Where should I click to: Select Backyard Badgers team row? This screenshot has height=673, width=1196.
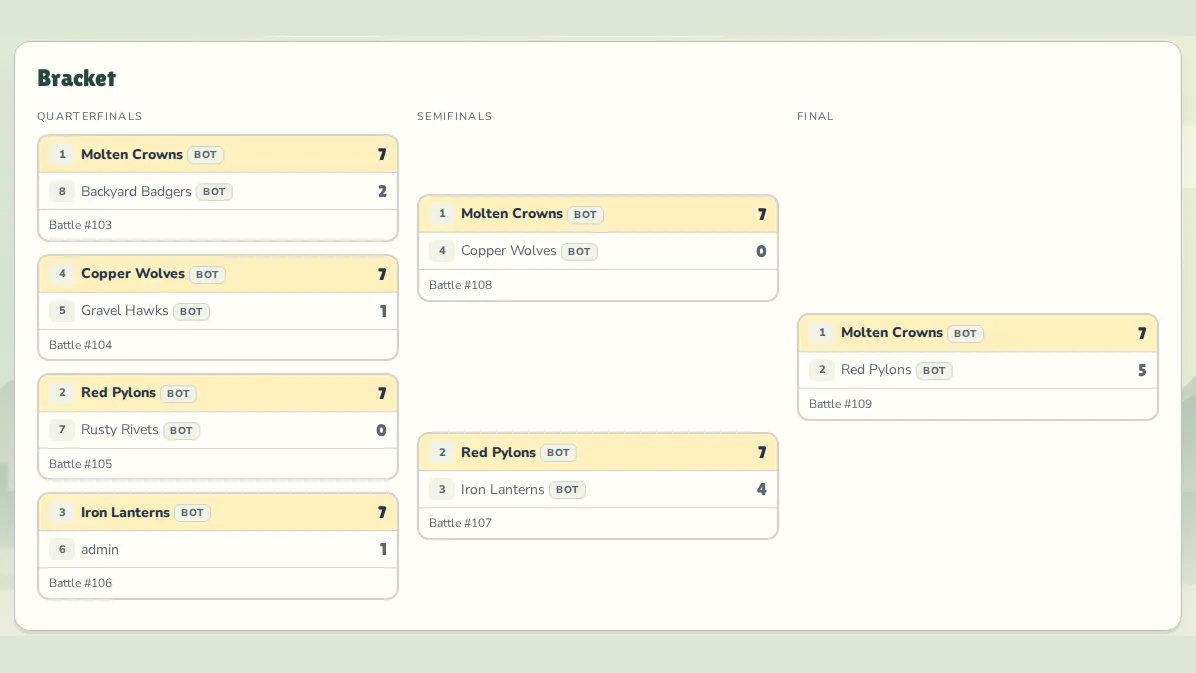[x=217, y=192]
